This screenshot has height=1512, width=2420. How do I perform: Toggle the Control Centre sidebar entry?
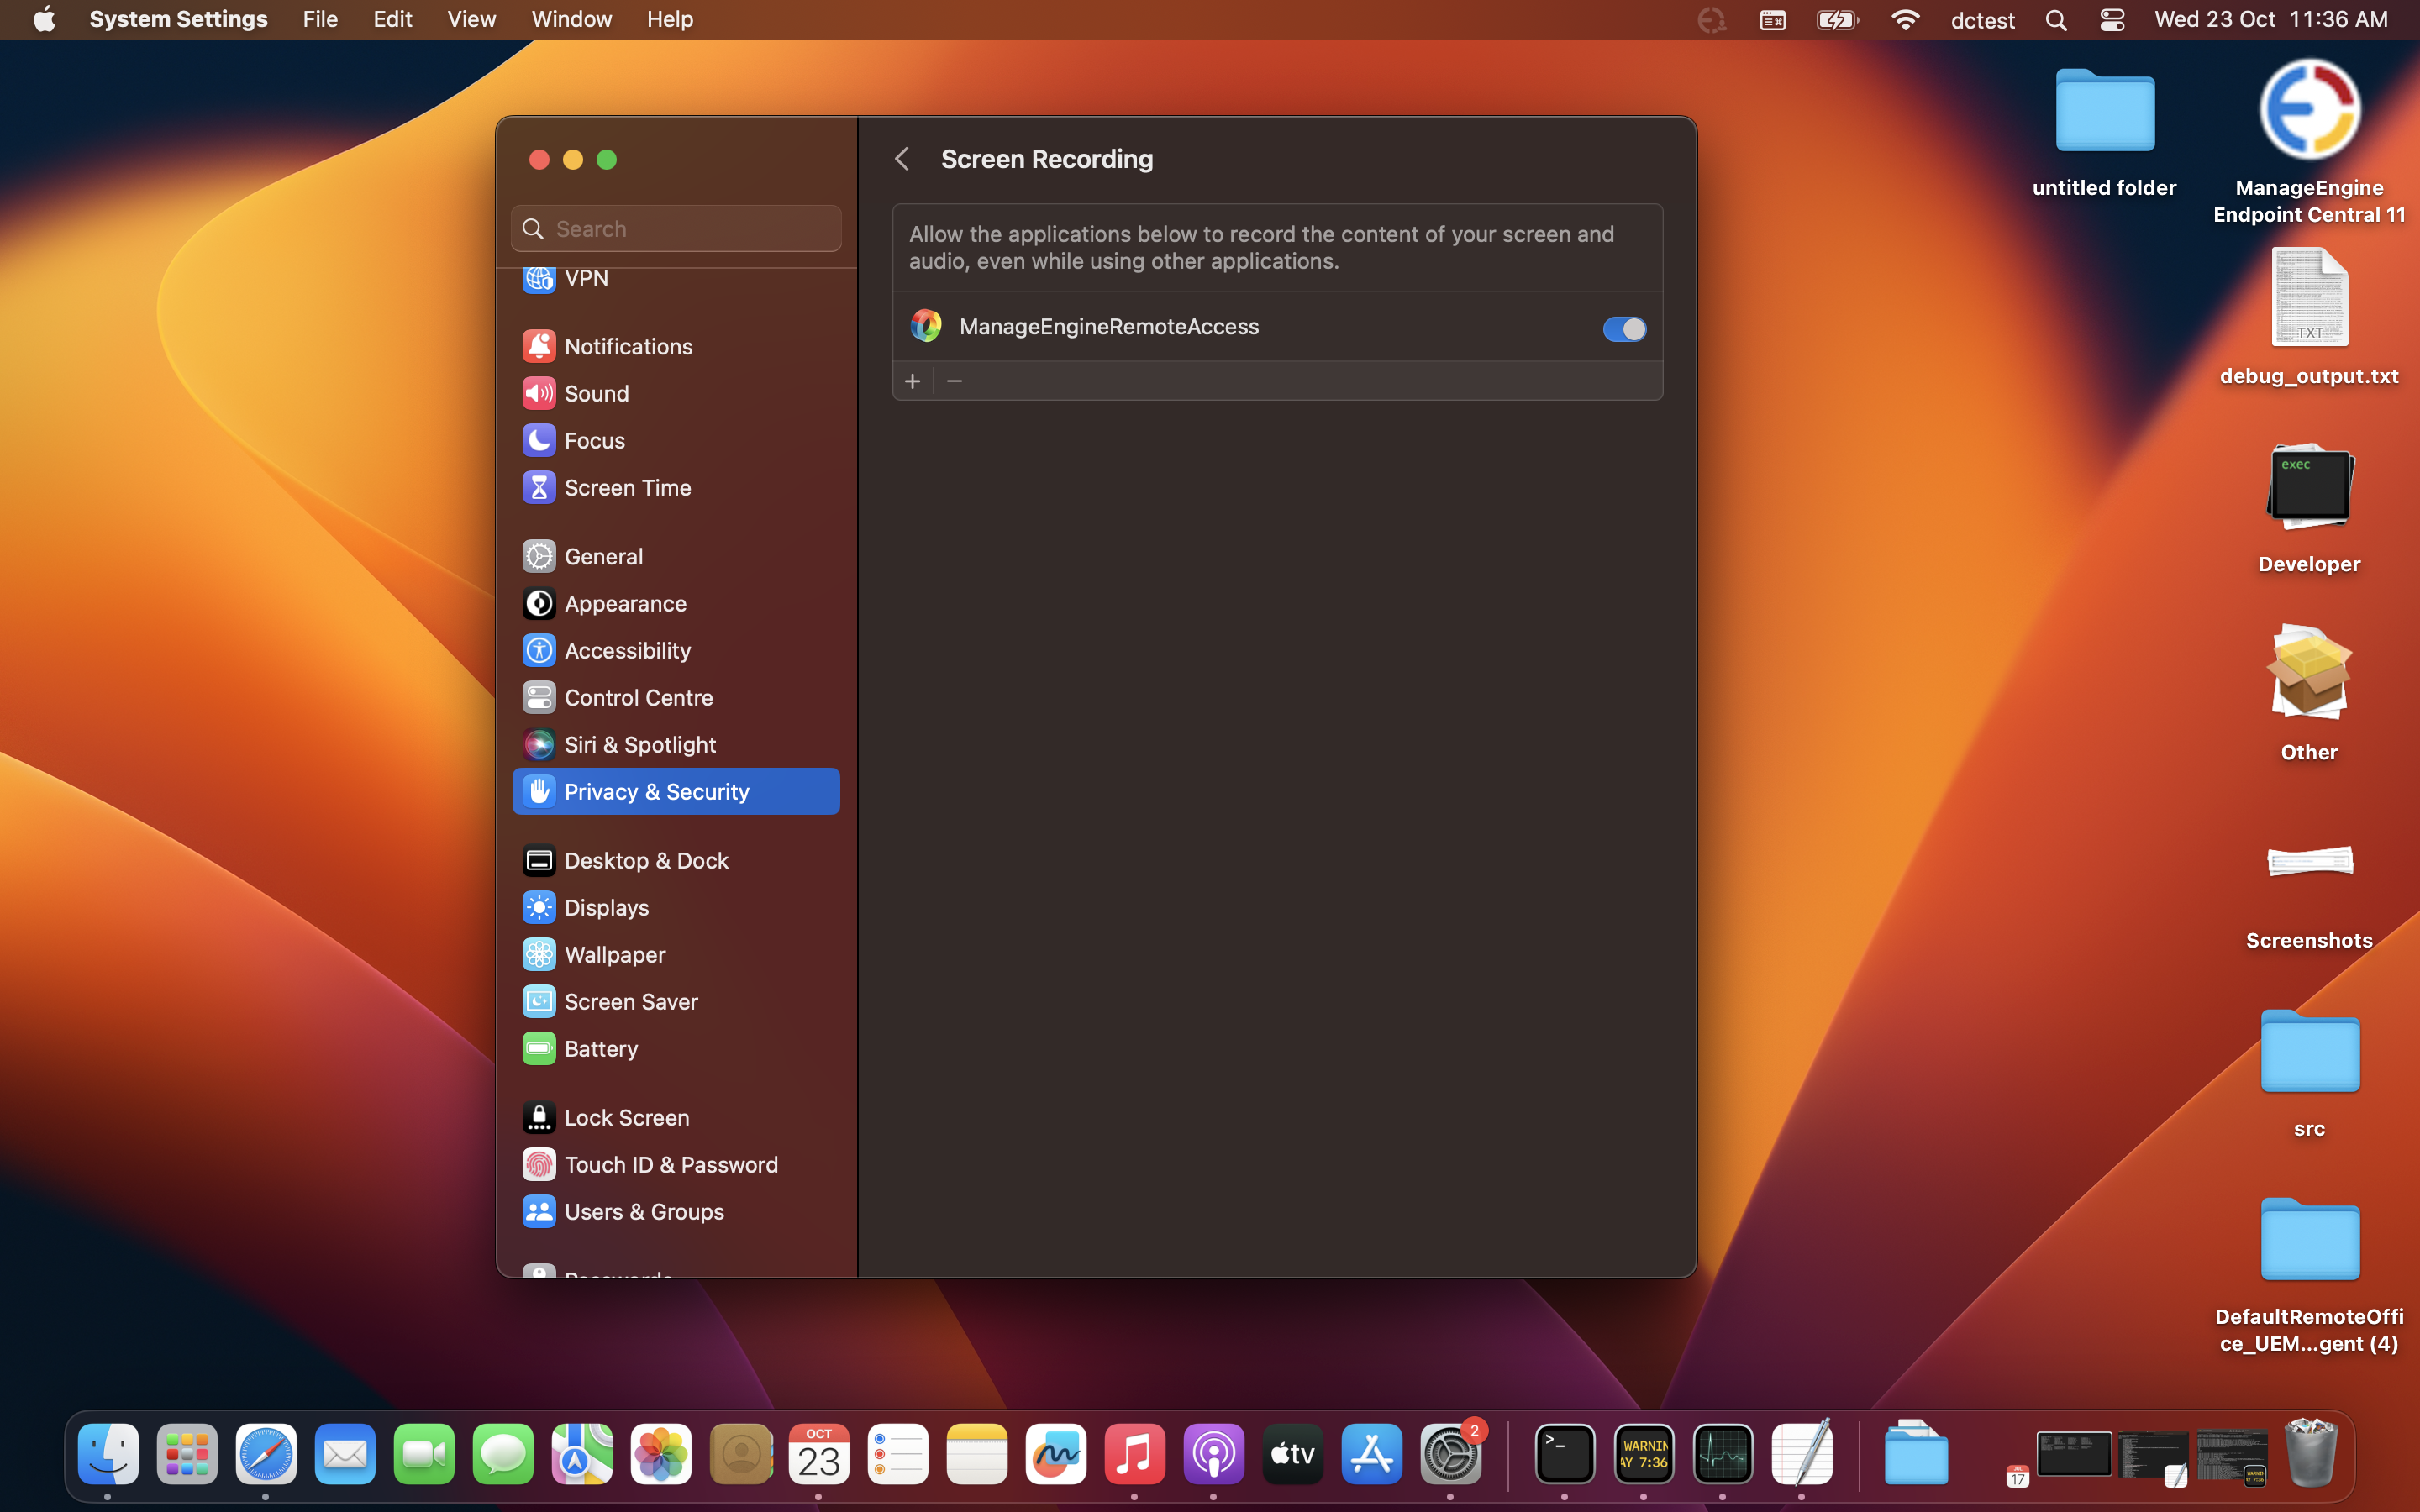(639, 697)
